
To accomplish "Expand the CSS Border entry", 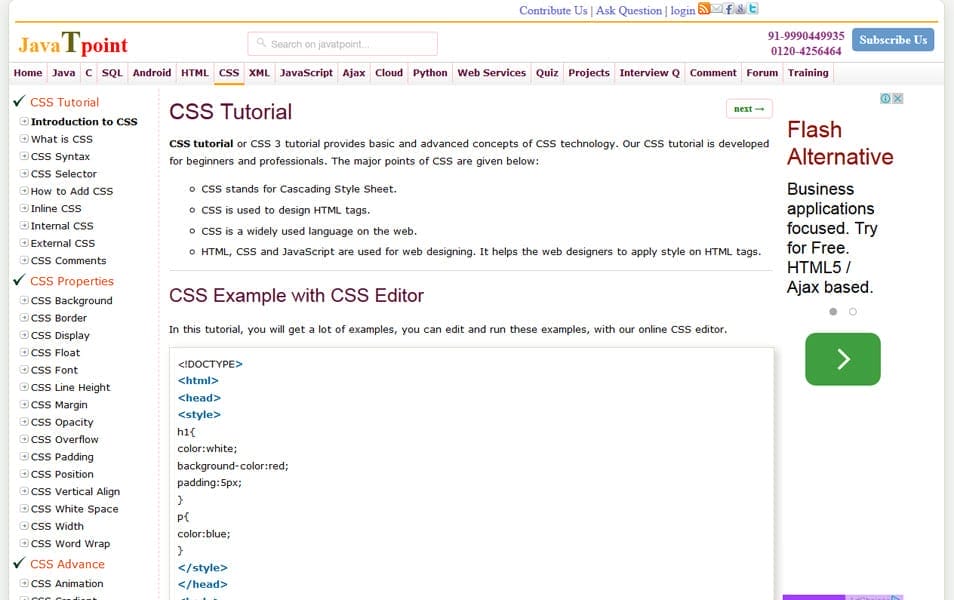I will pyautogui.click(x=25, y=317).
